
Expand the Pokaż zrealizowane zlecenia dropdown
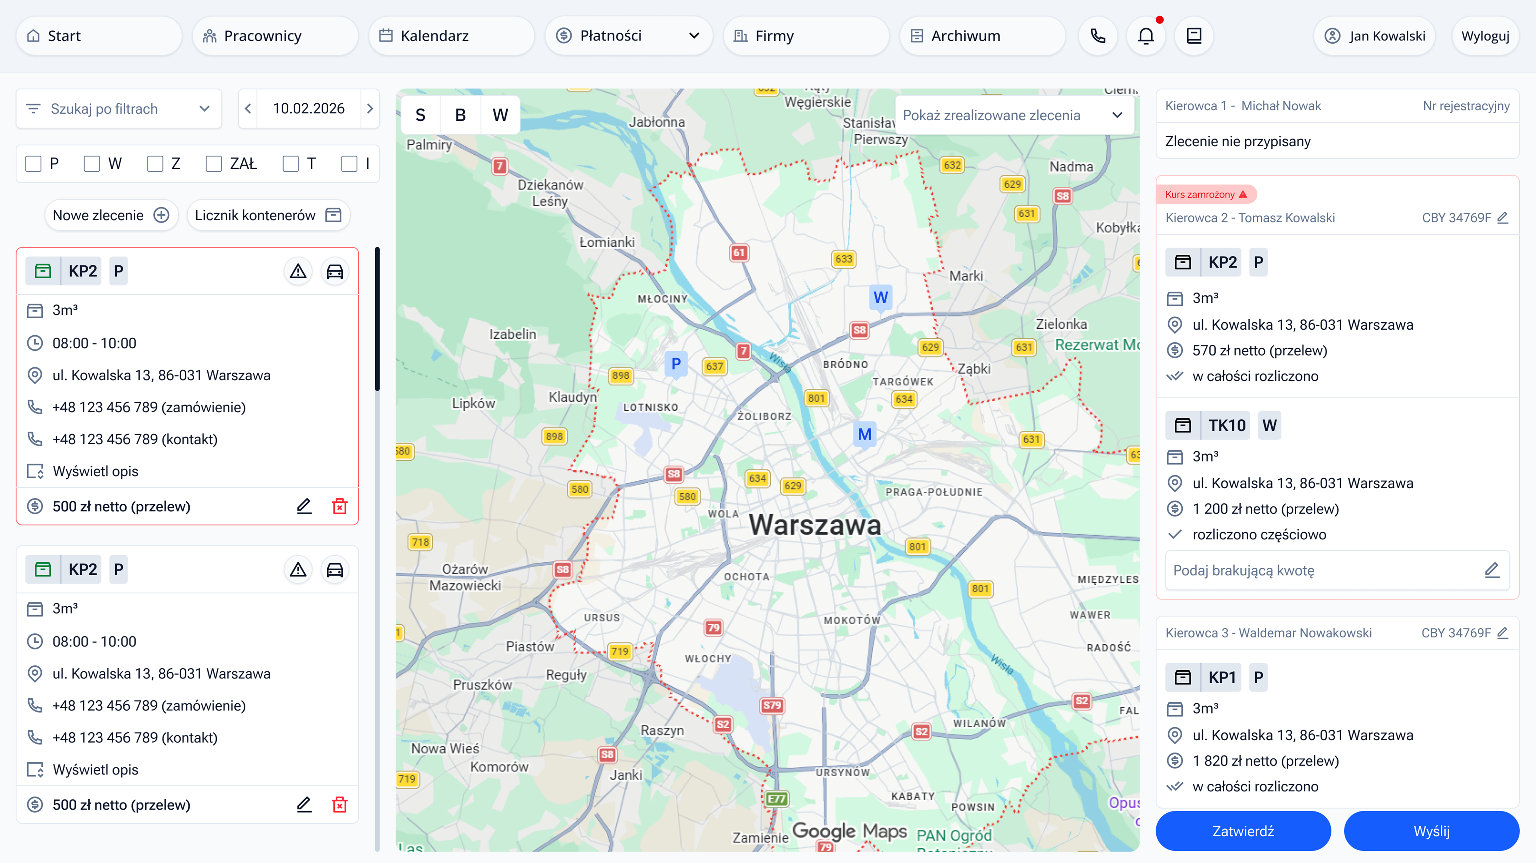click(x=1012, y=115)
